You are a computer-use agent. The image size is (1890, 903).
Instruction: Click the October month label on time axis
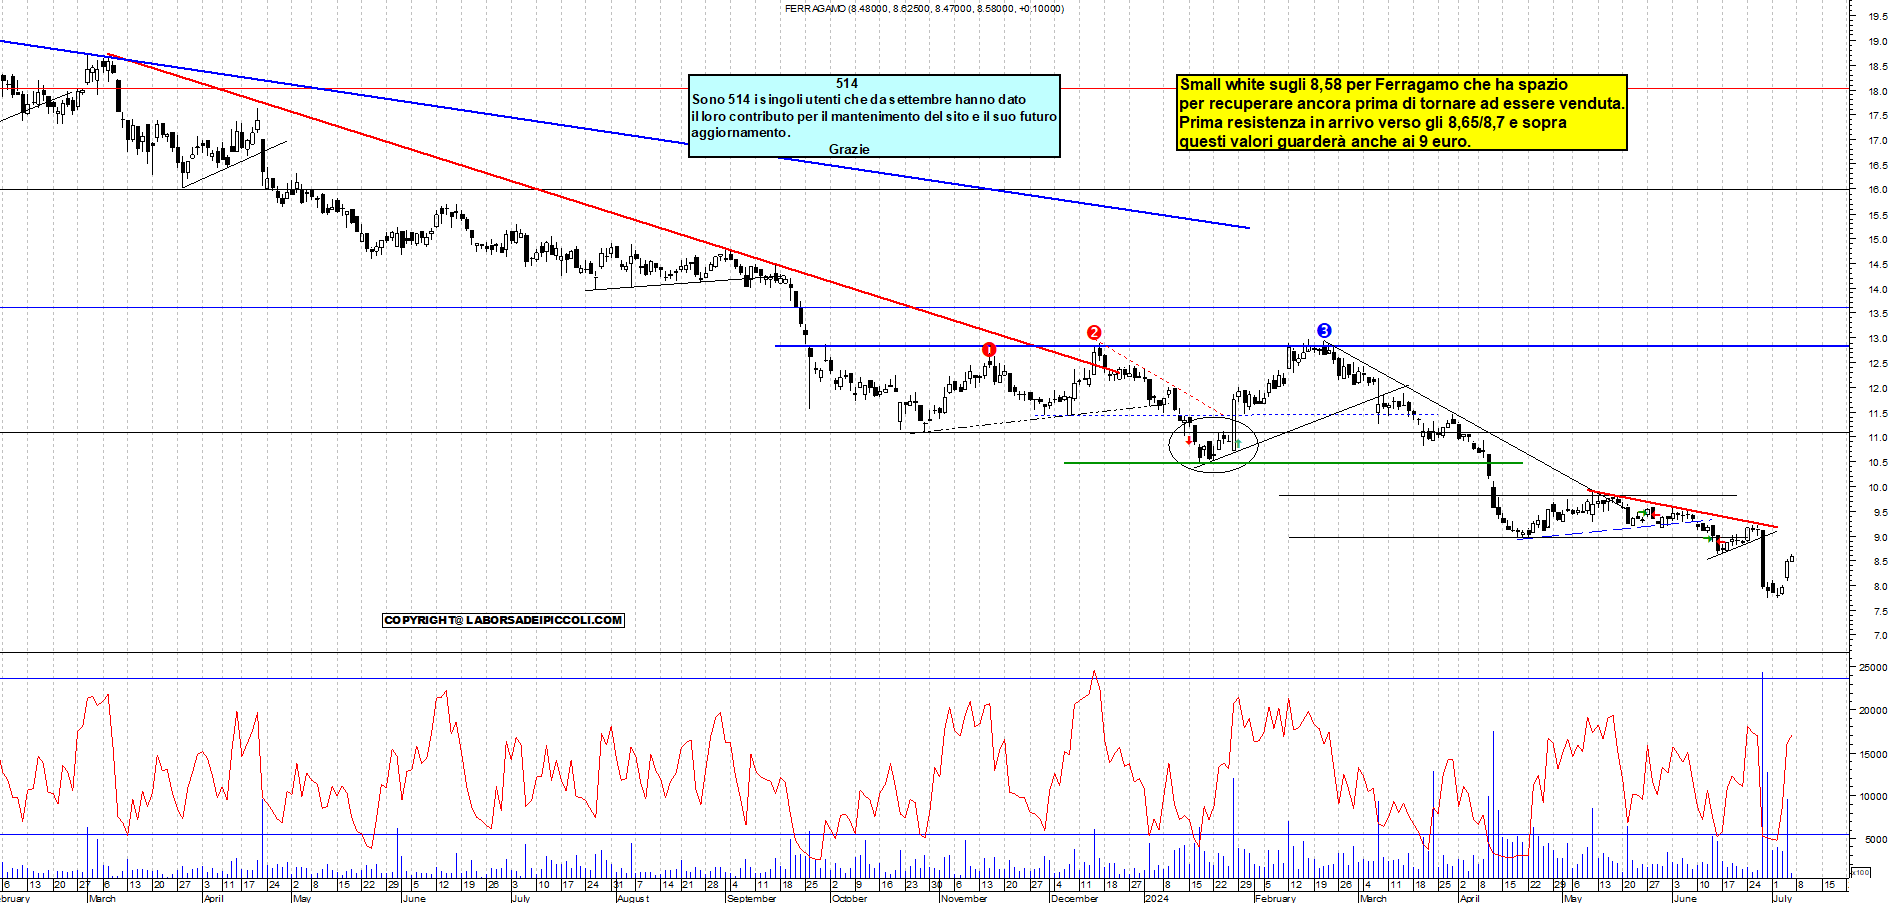(x=849, y=898)
